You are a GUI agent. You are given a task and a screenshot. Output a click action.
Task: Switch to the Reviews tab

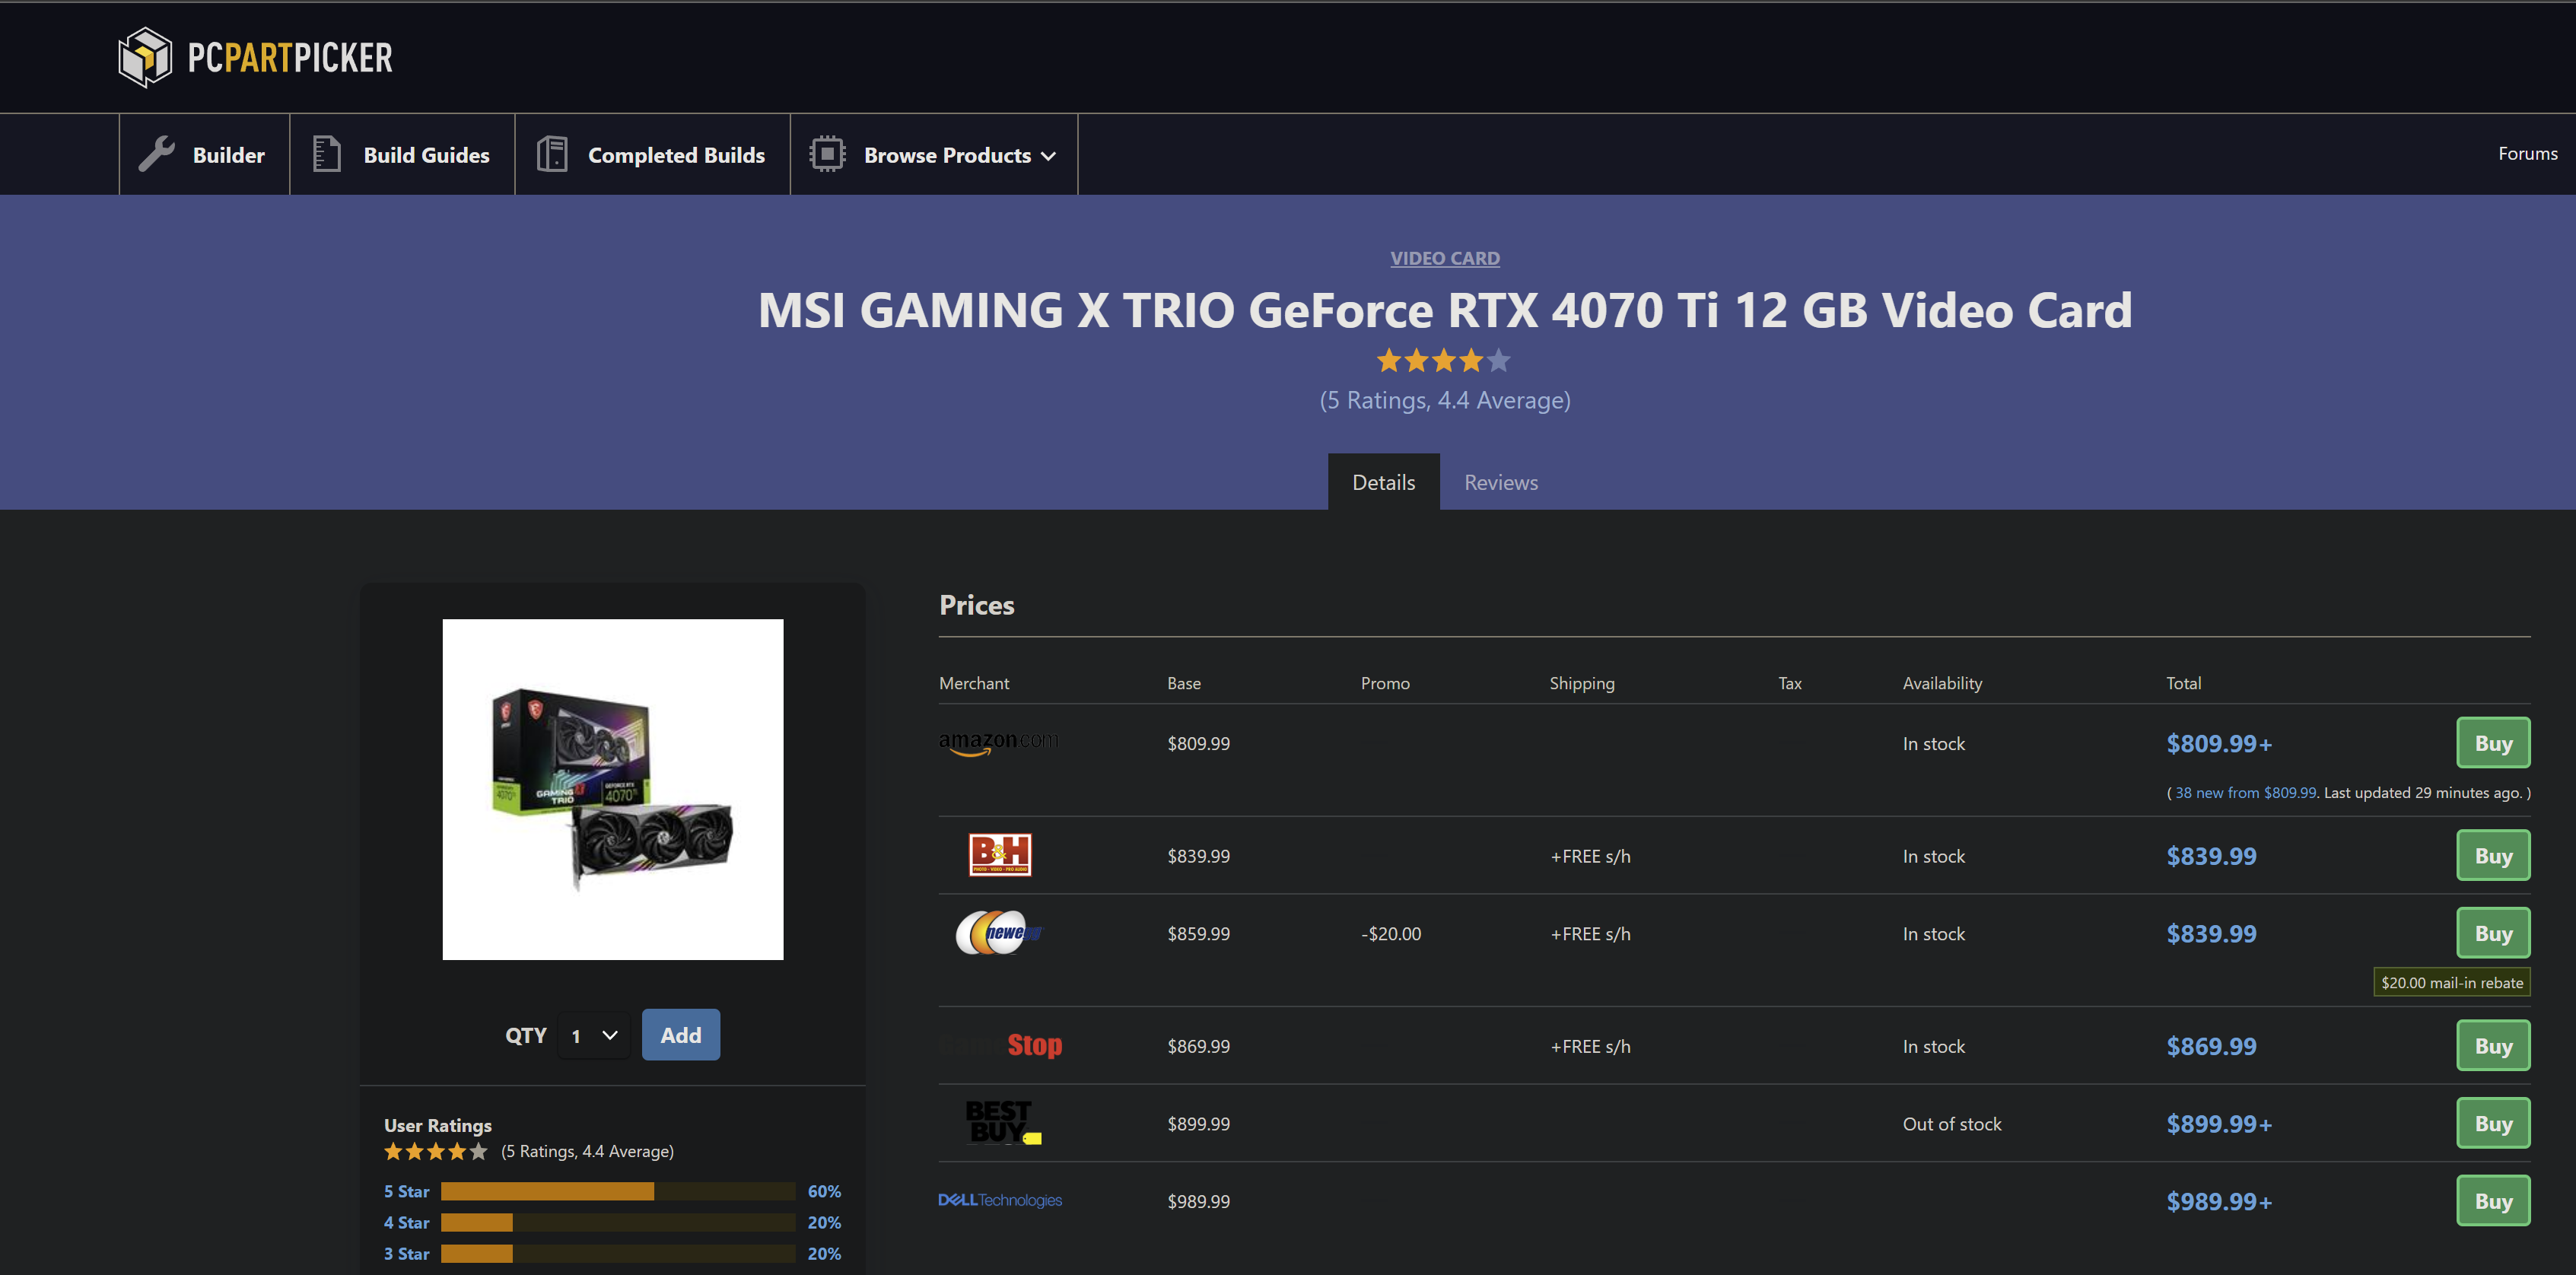point(1500,482)
